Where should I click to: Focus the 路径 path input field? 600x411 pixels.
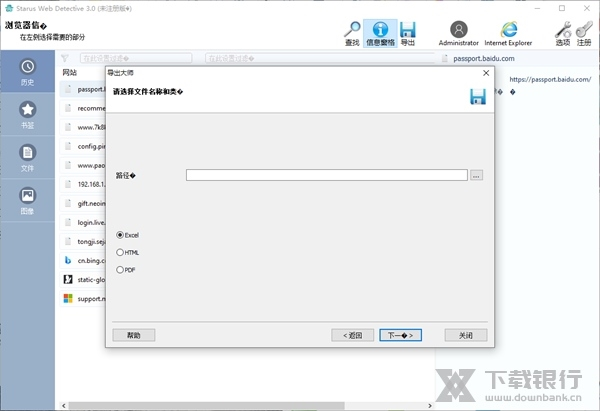pyautogui.click(x=327, y=175)
